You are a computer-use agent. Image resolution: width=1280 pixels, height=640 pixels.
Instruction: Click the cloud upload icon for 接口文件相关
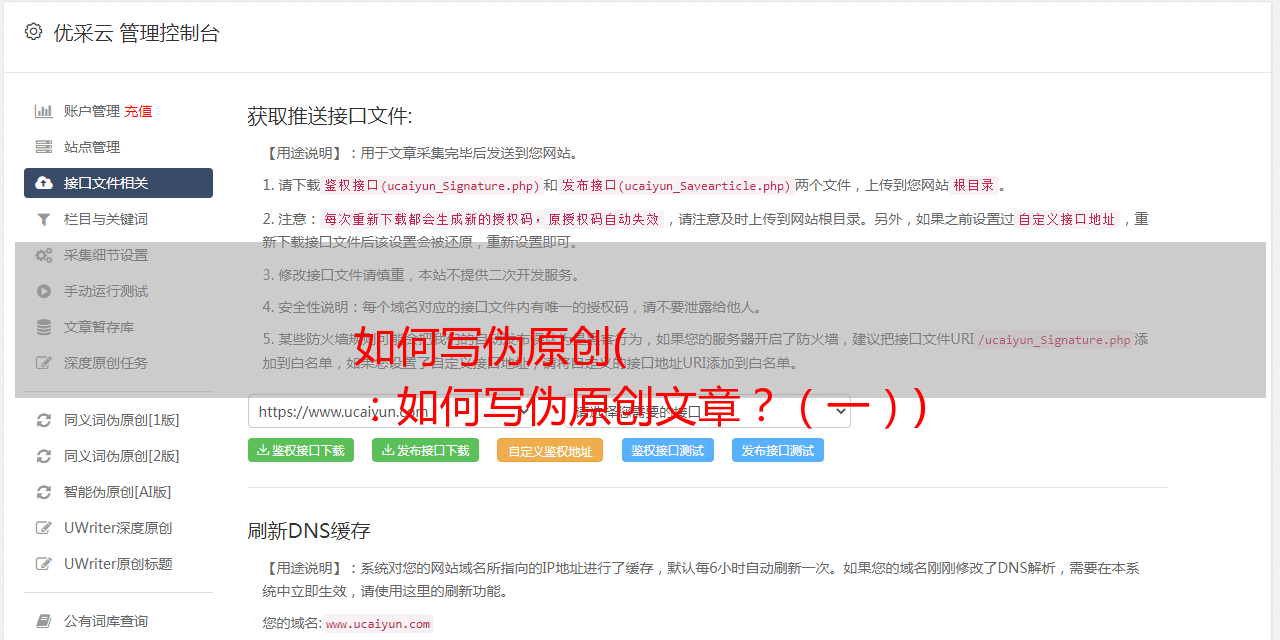click(44, 183)
